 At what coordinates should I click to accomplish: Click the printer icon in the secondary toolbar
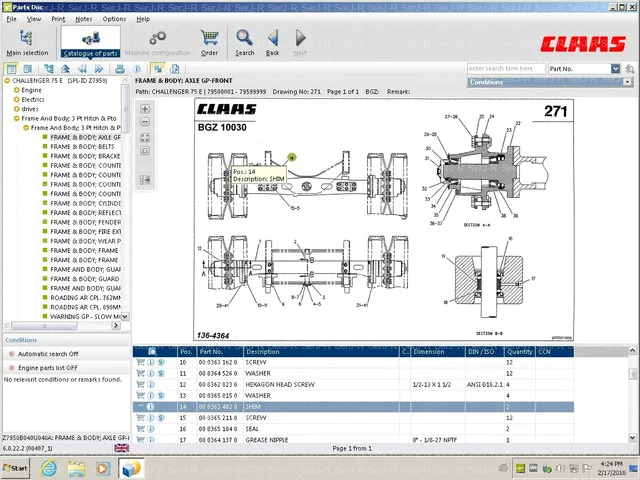[x=120, y=69]
